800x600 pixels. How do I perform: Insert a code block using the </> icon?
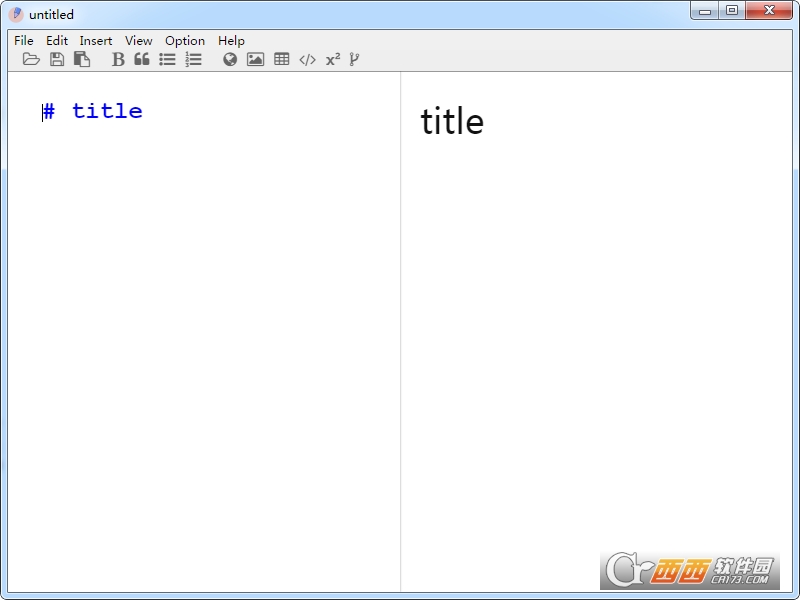[307, 59]
